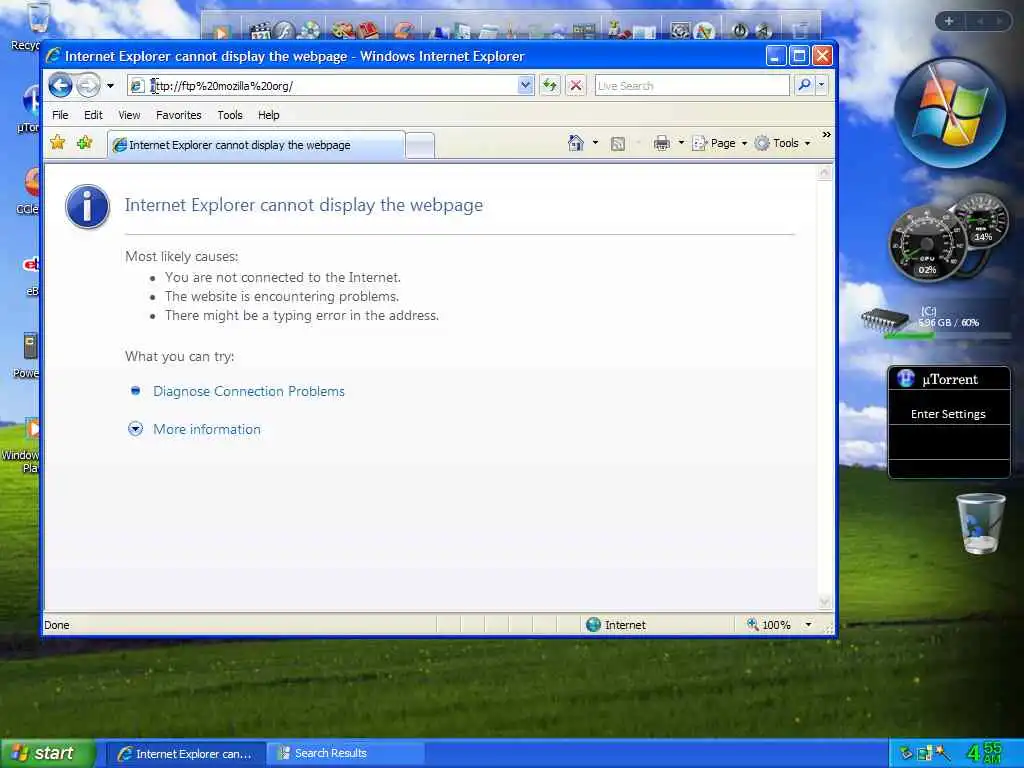Click the magnifier Search button
Image resolution: width=1024 pixels, height=768 pixels.
805,86
